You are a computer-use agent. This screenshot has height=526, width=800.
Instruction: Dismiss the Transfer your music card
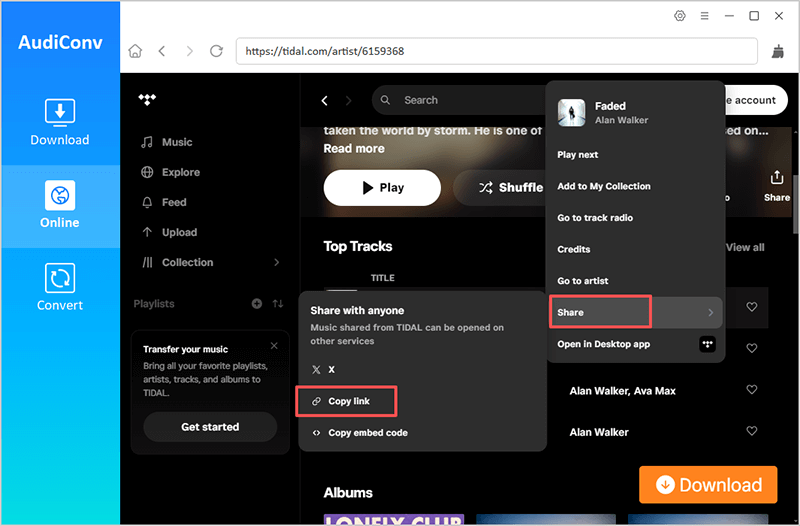click(x=274, y=346)
